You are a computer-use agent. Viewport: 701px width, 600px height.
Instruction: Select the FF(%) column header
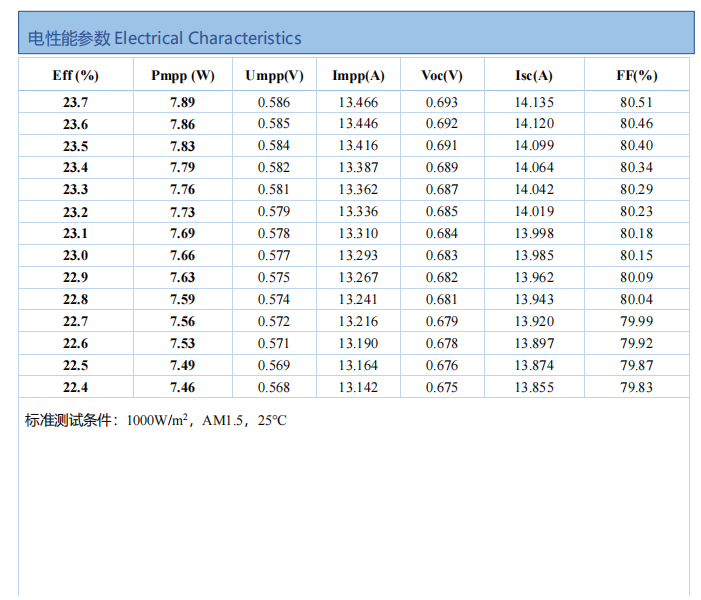click(x=636, y=76)
